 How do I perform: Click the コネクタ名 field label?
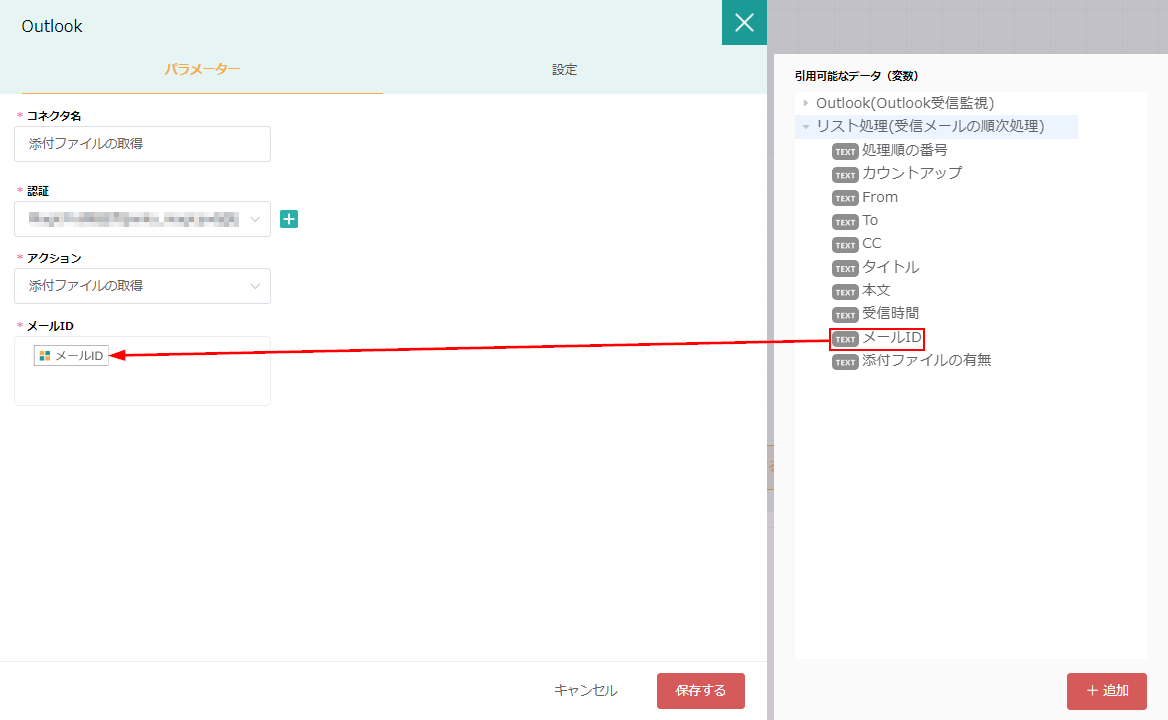point(54,116)
